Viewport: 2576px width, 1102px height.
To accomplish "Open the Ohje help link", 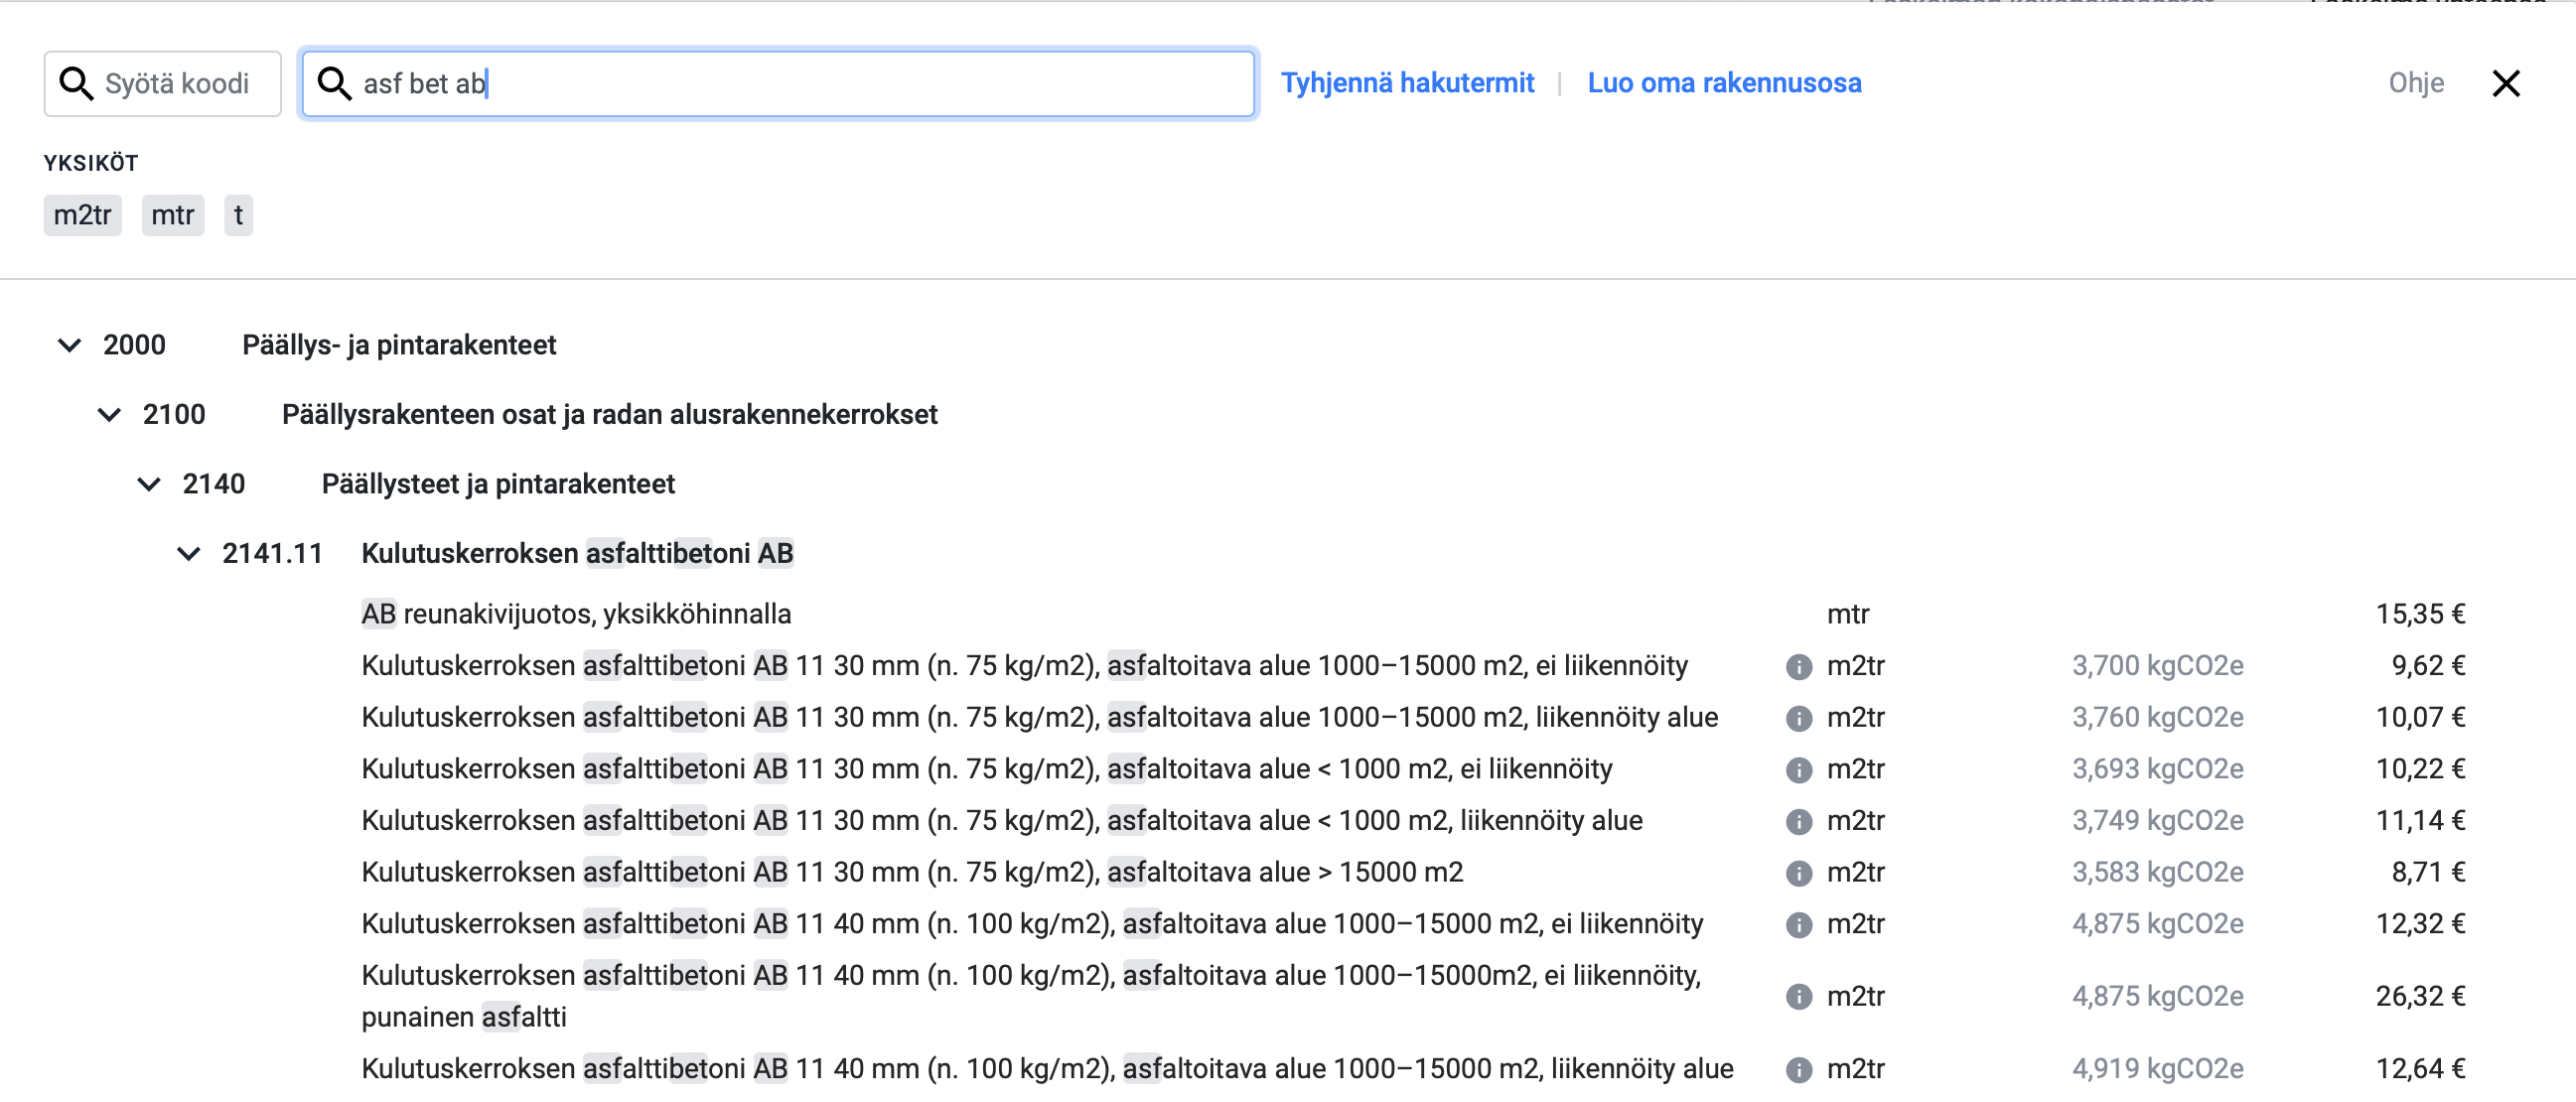I will [2416, 83].
